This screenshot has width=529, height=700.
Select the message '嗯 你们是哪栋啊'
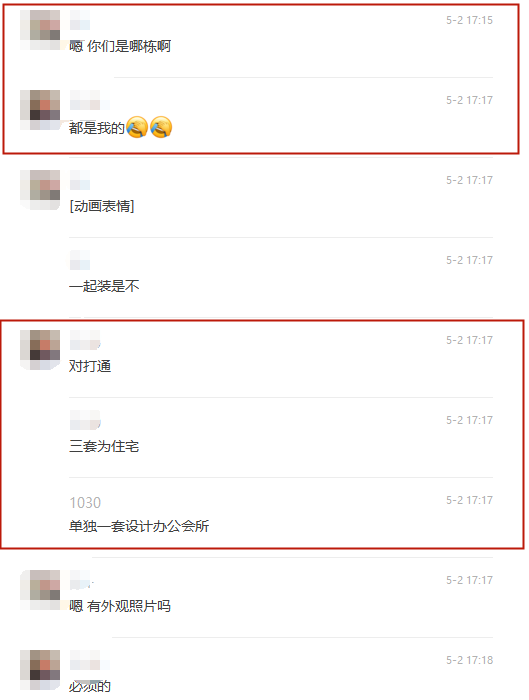click(x=120, y=46)
